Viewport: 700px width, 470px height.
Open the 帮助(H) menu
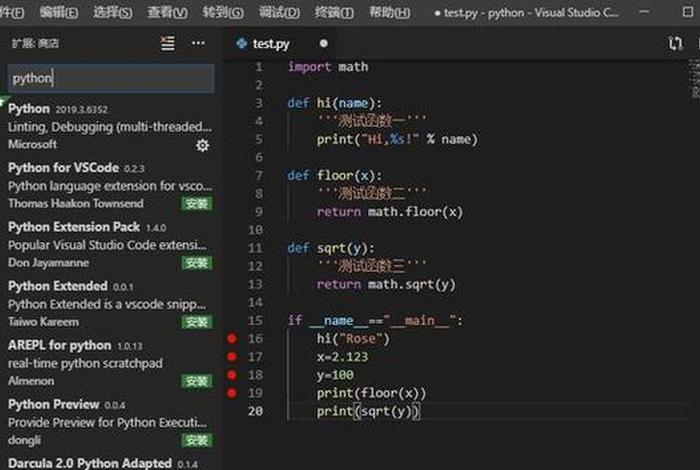[x=389, y=12]
